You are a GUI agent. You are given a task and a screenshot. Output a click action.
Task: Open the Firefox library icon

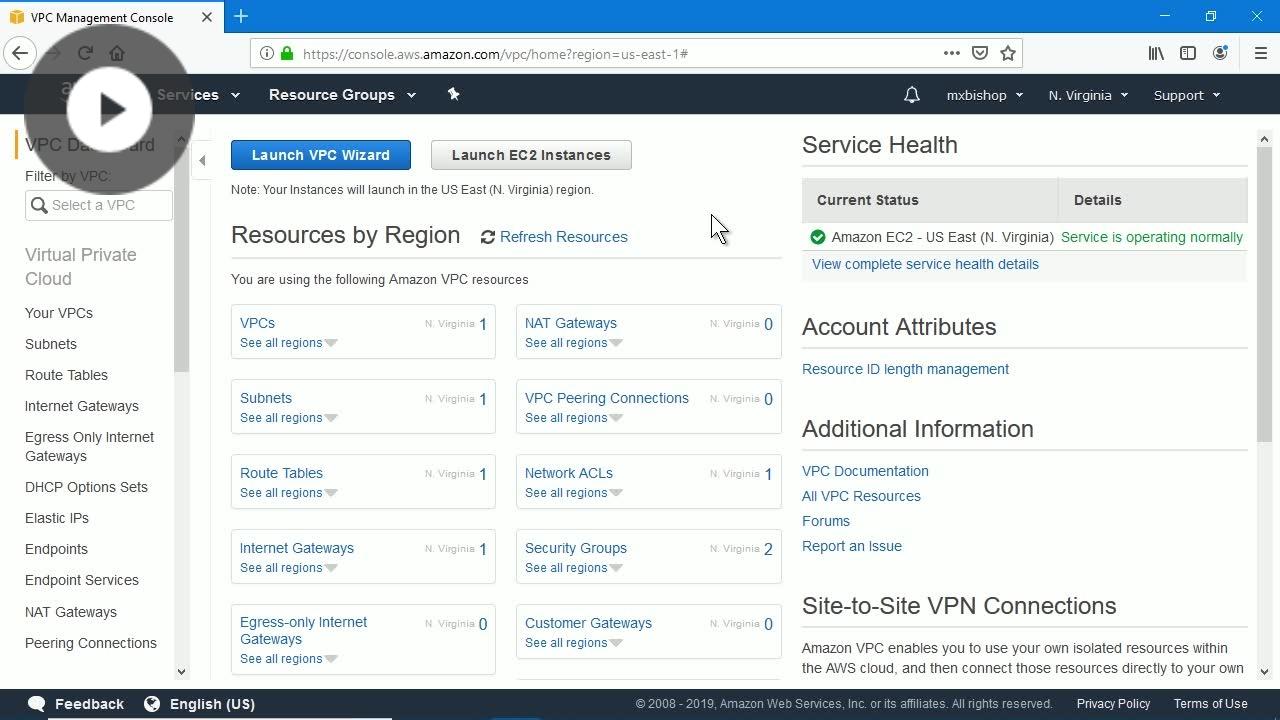pyautogui.click(x=1156, y=54)
